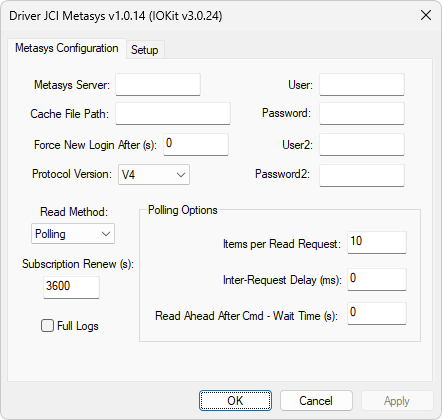Select the Metasys Configuration tab
The width and height of the screenshot is (442, 420).
67,48
